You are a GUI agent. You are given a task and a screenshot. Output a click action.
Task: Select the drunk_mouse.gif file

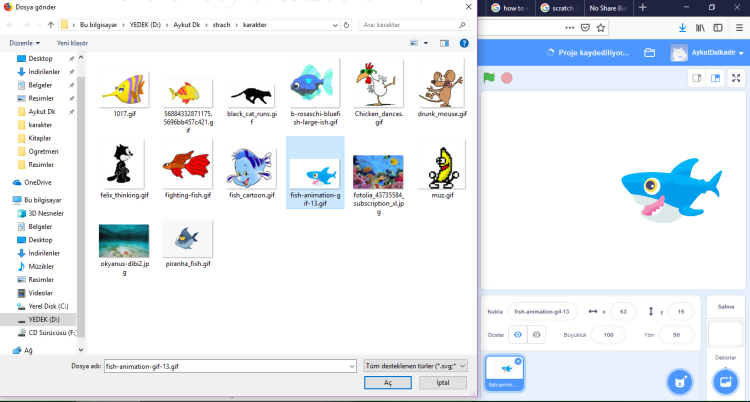[442, 89]
